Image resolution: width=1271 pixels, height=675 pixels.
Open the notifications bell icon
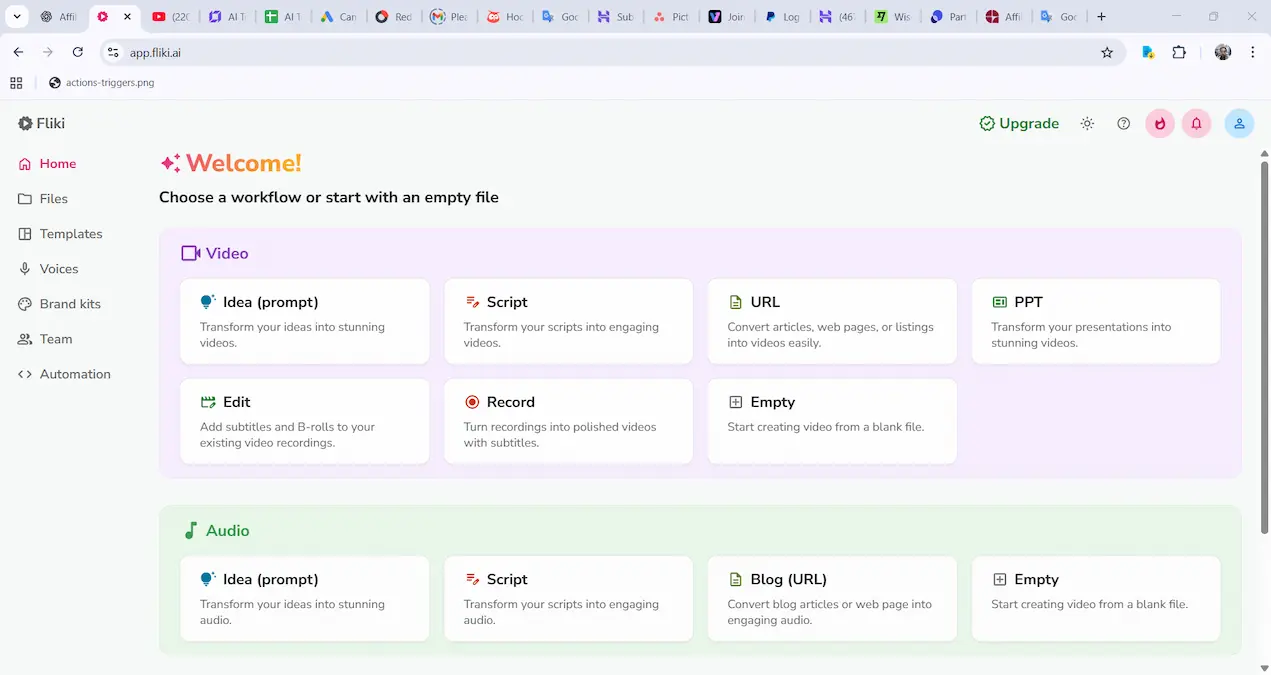1196,124
